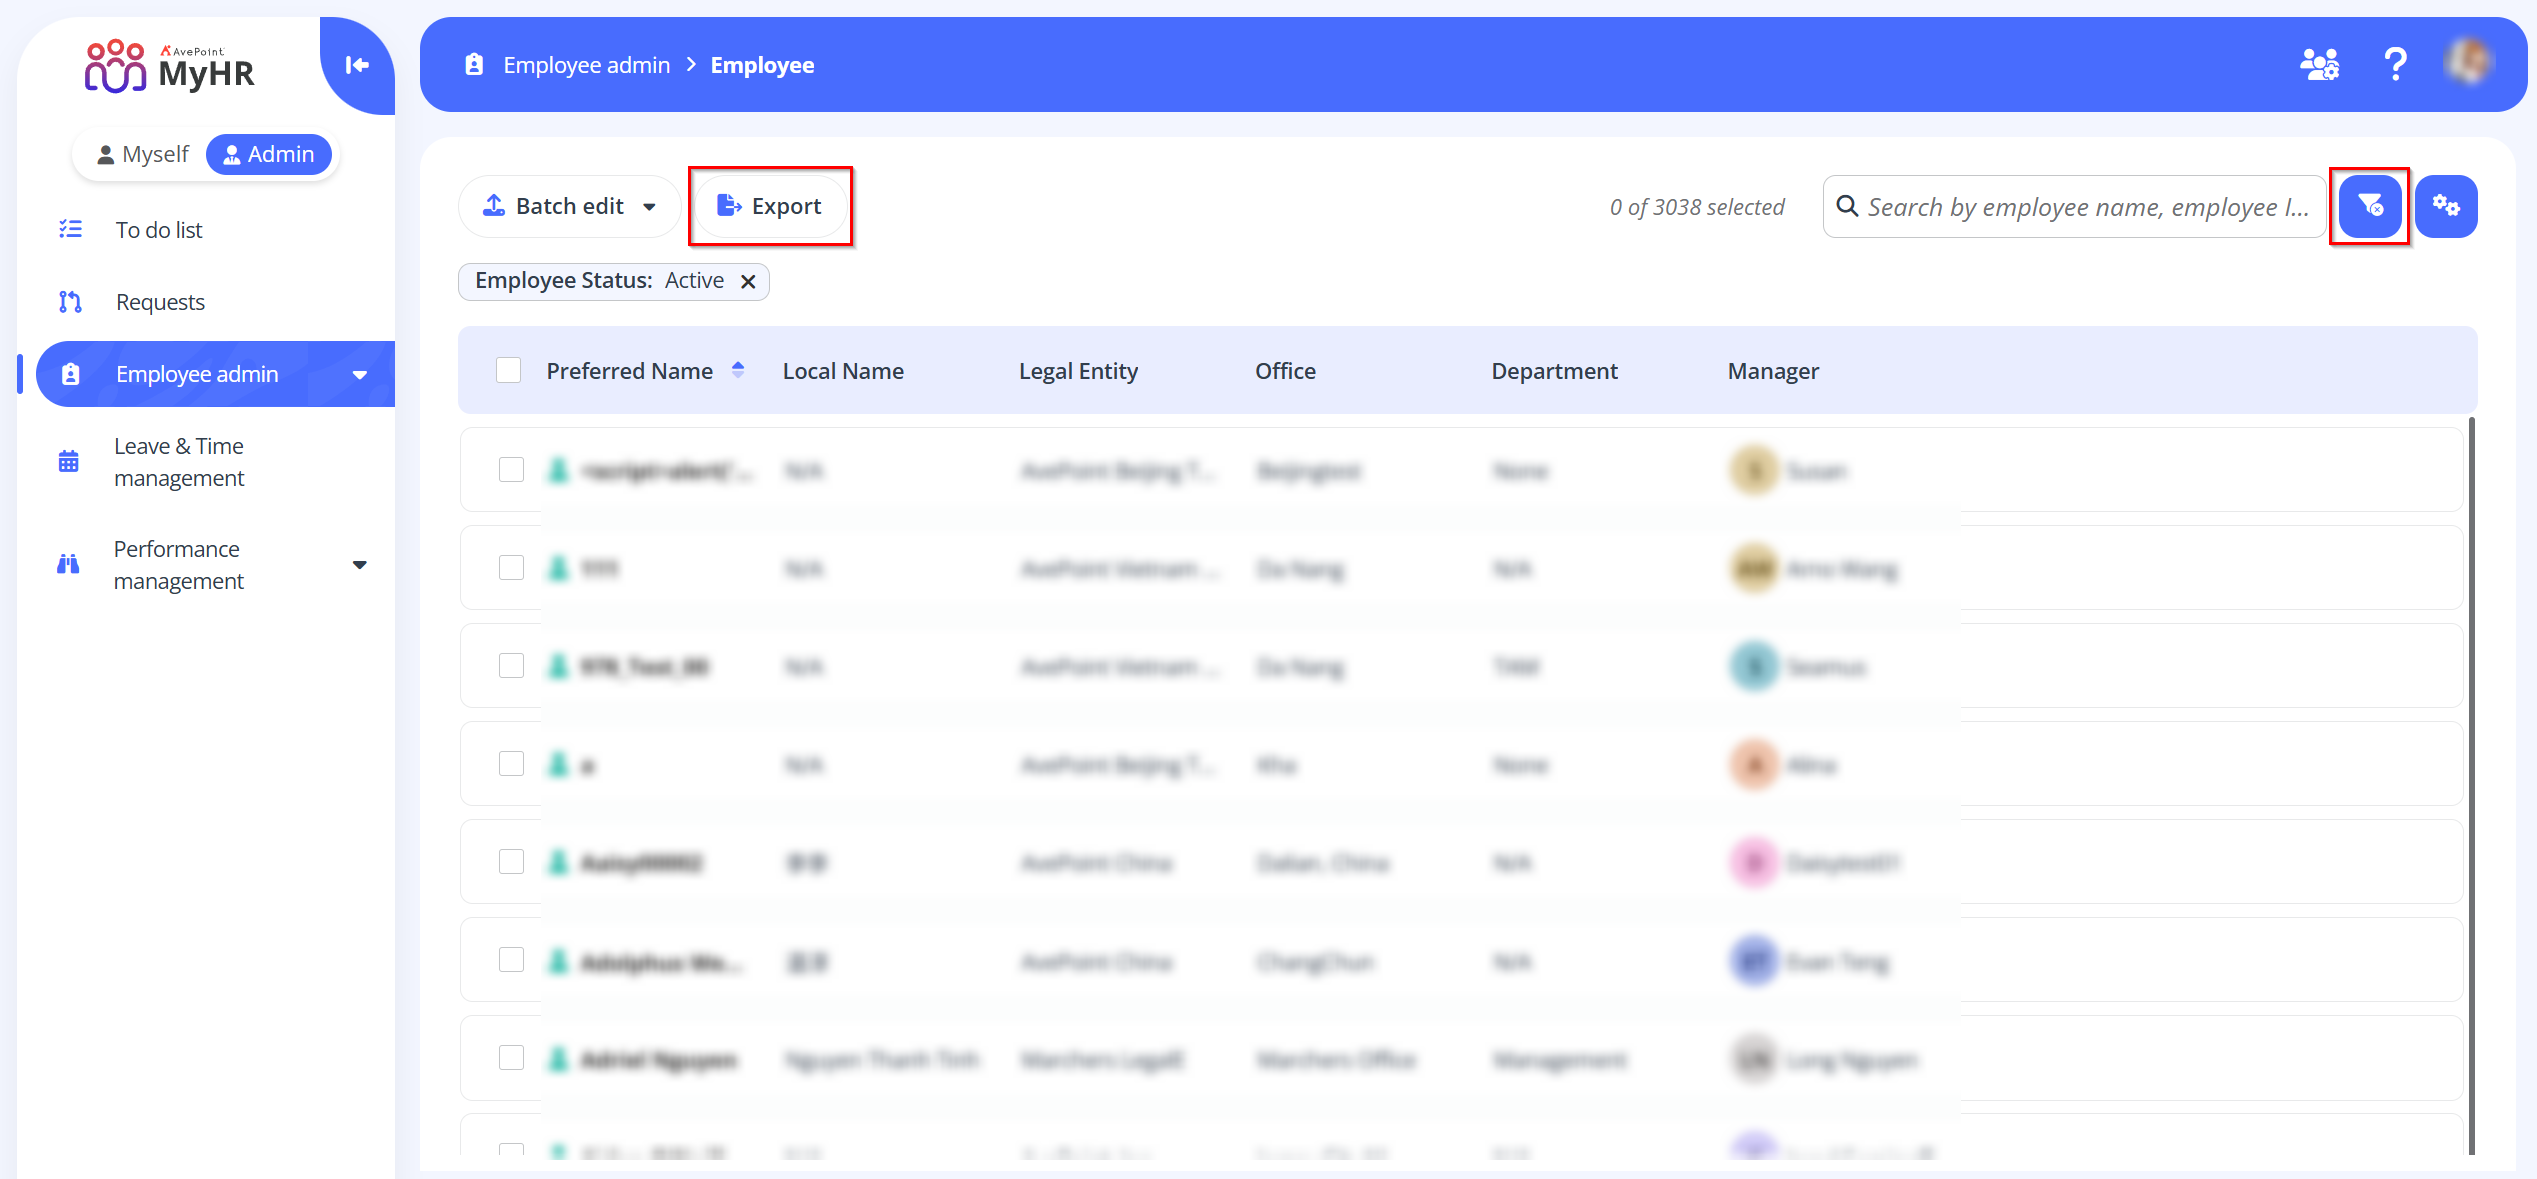Screen dimensions: 2537x1179
Task: Collapse the sidebar with the arrow icon
Action: (357, 65)
